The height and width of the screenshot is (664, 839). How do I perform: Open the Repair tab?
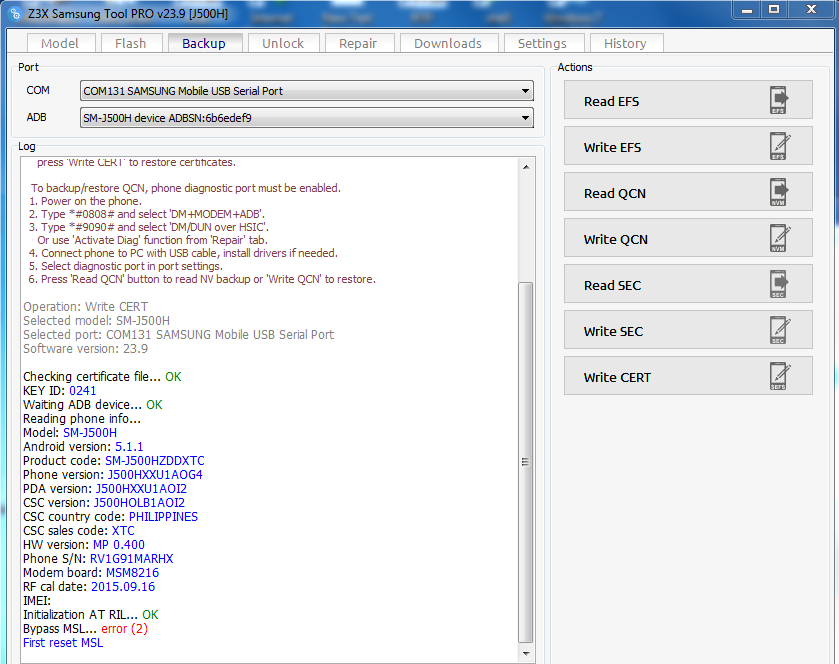(359, 43)
